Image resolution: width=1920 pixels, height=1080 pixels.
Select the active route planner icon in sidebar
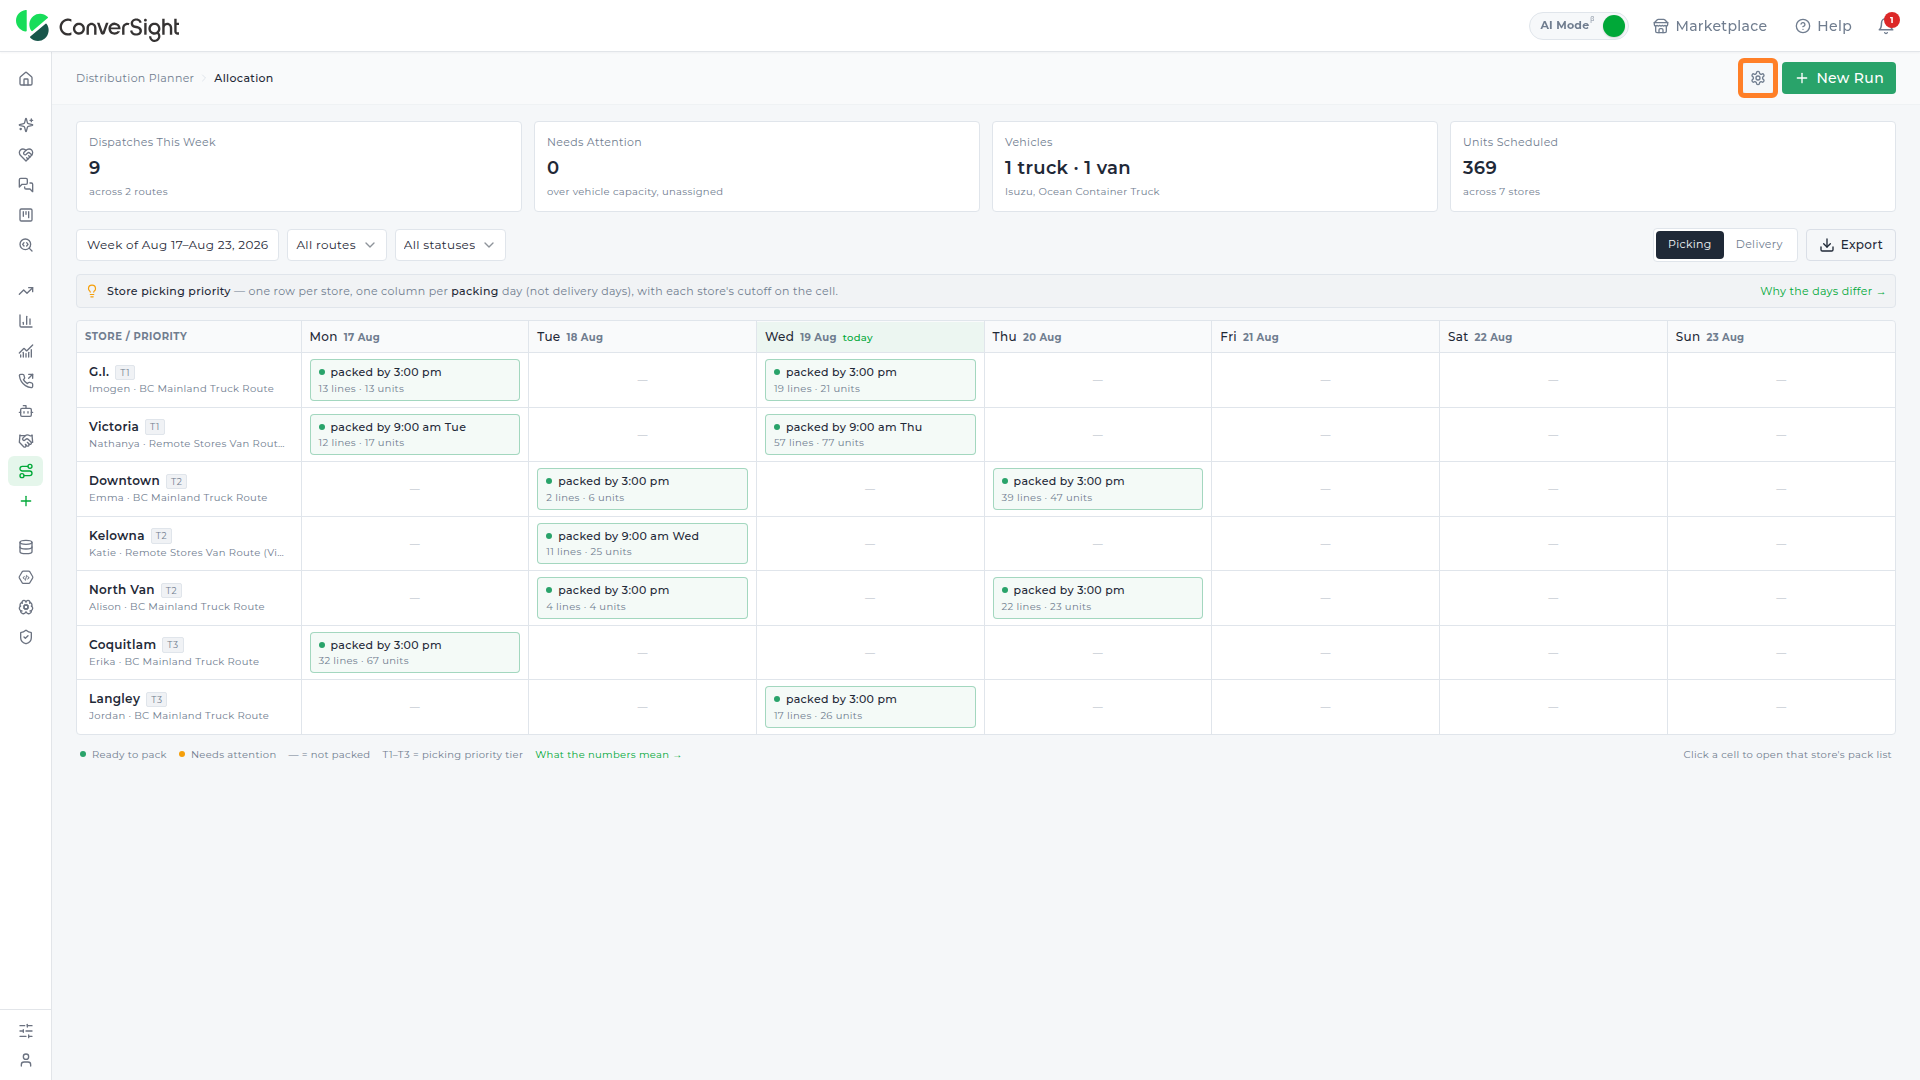point(26,471)
